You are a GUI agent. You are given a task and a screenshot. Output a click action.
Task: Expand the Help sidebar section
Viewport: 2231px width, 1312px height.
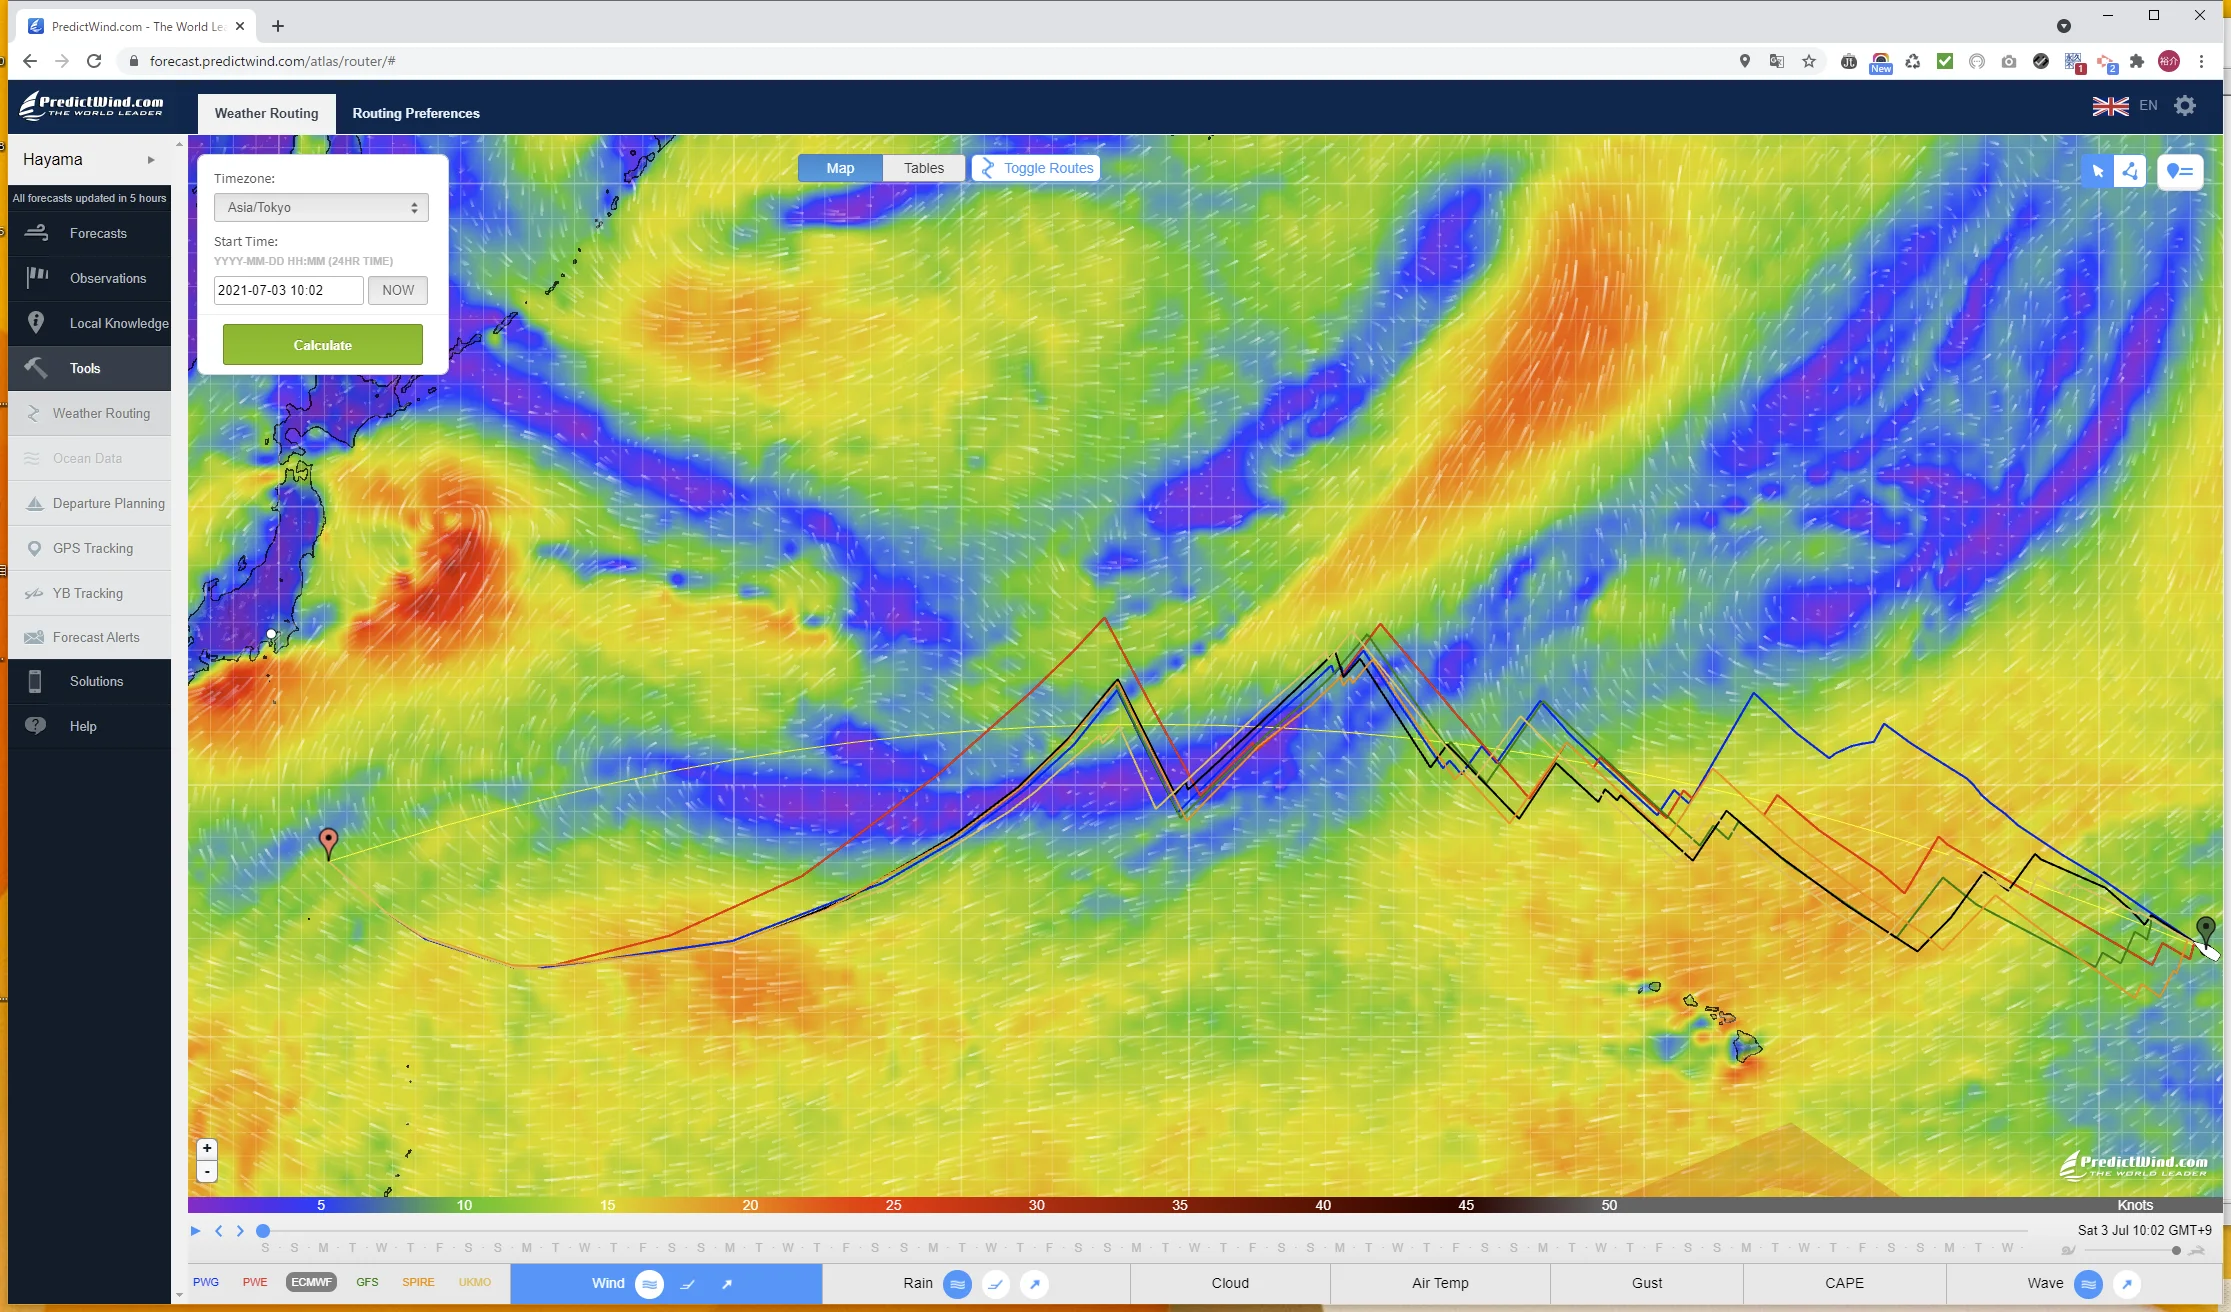[x=89, y=726]
